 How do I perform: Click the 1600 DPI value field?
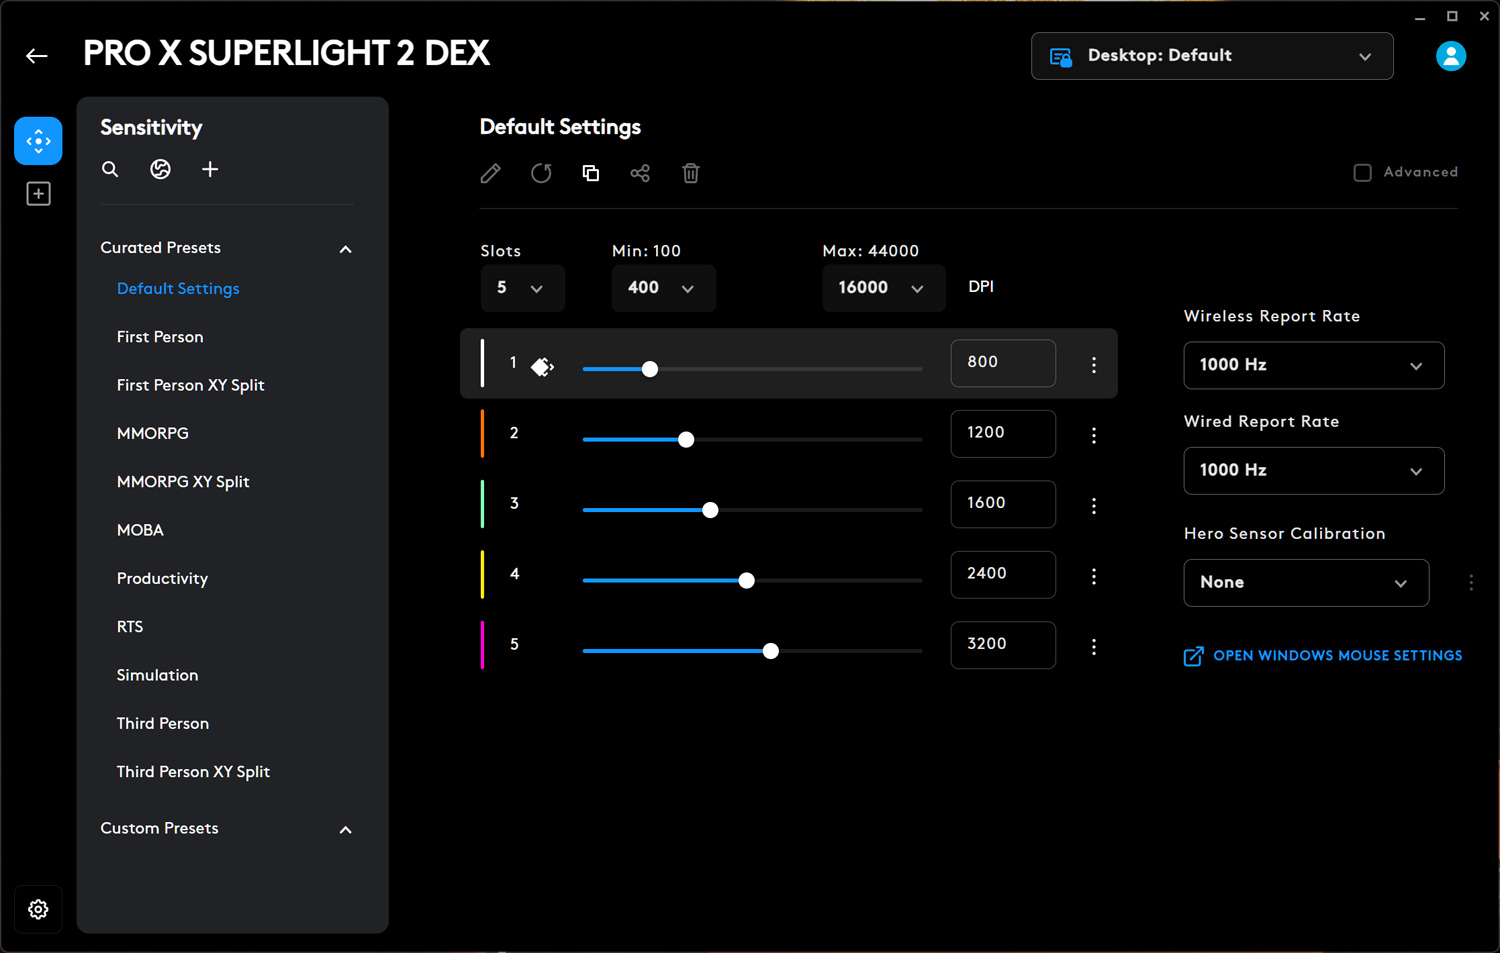(1003, 504)
